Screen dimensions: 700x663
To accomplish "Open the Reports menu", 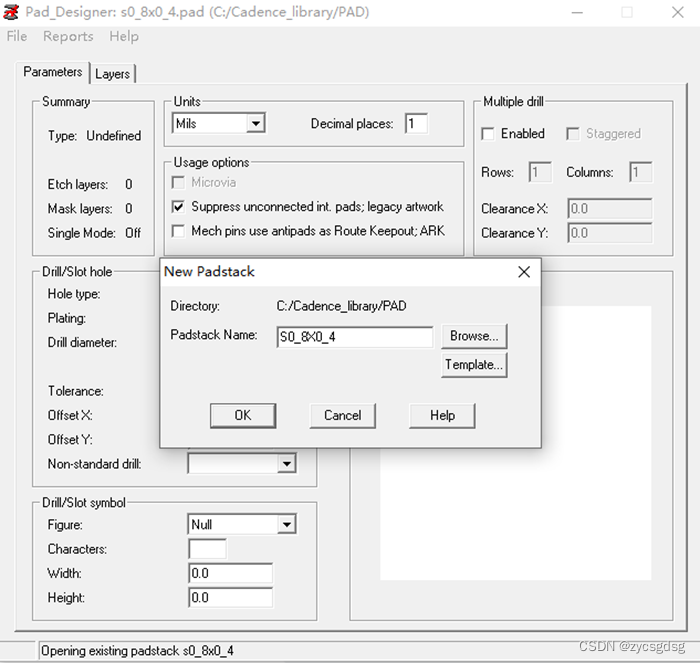I will click(x=68, y=36).
